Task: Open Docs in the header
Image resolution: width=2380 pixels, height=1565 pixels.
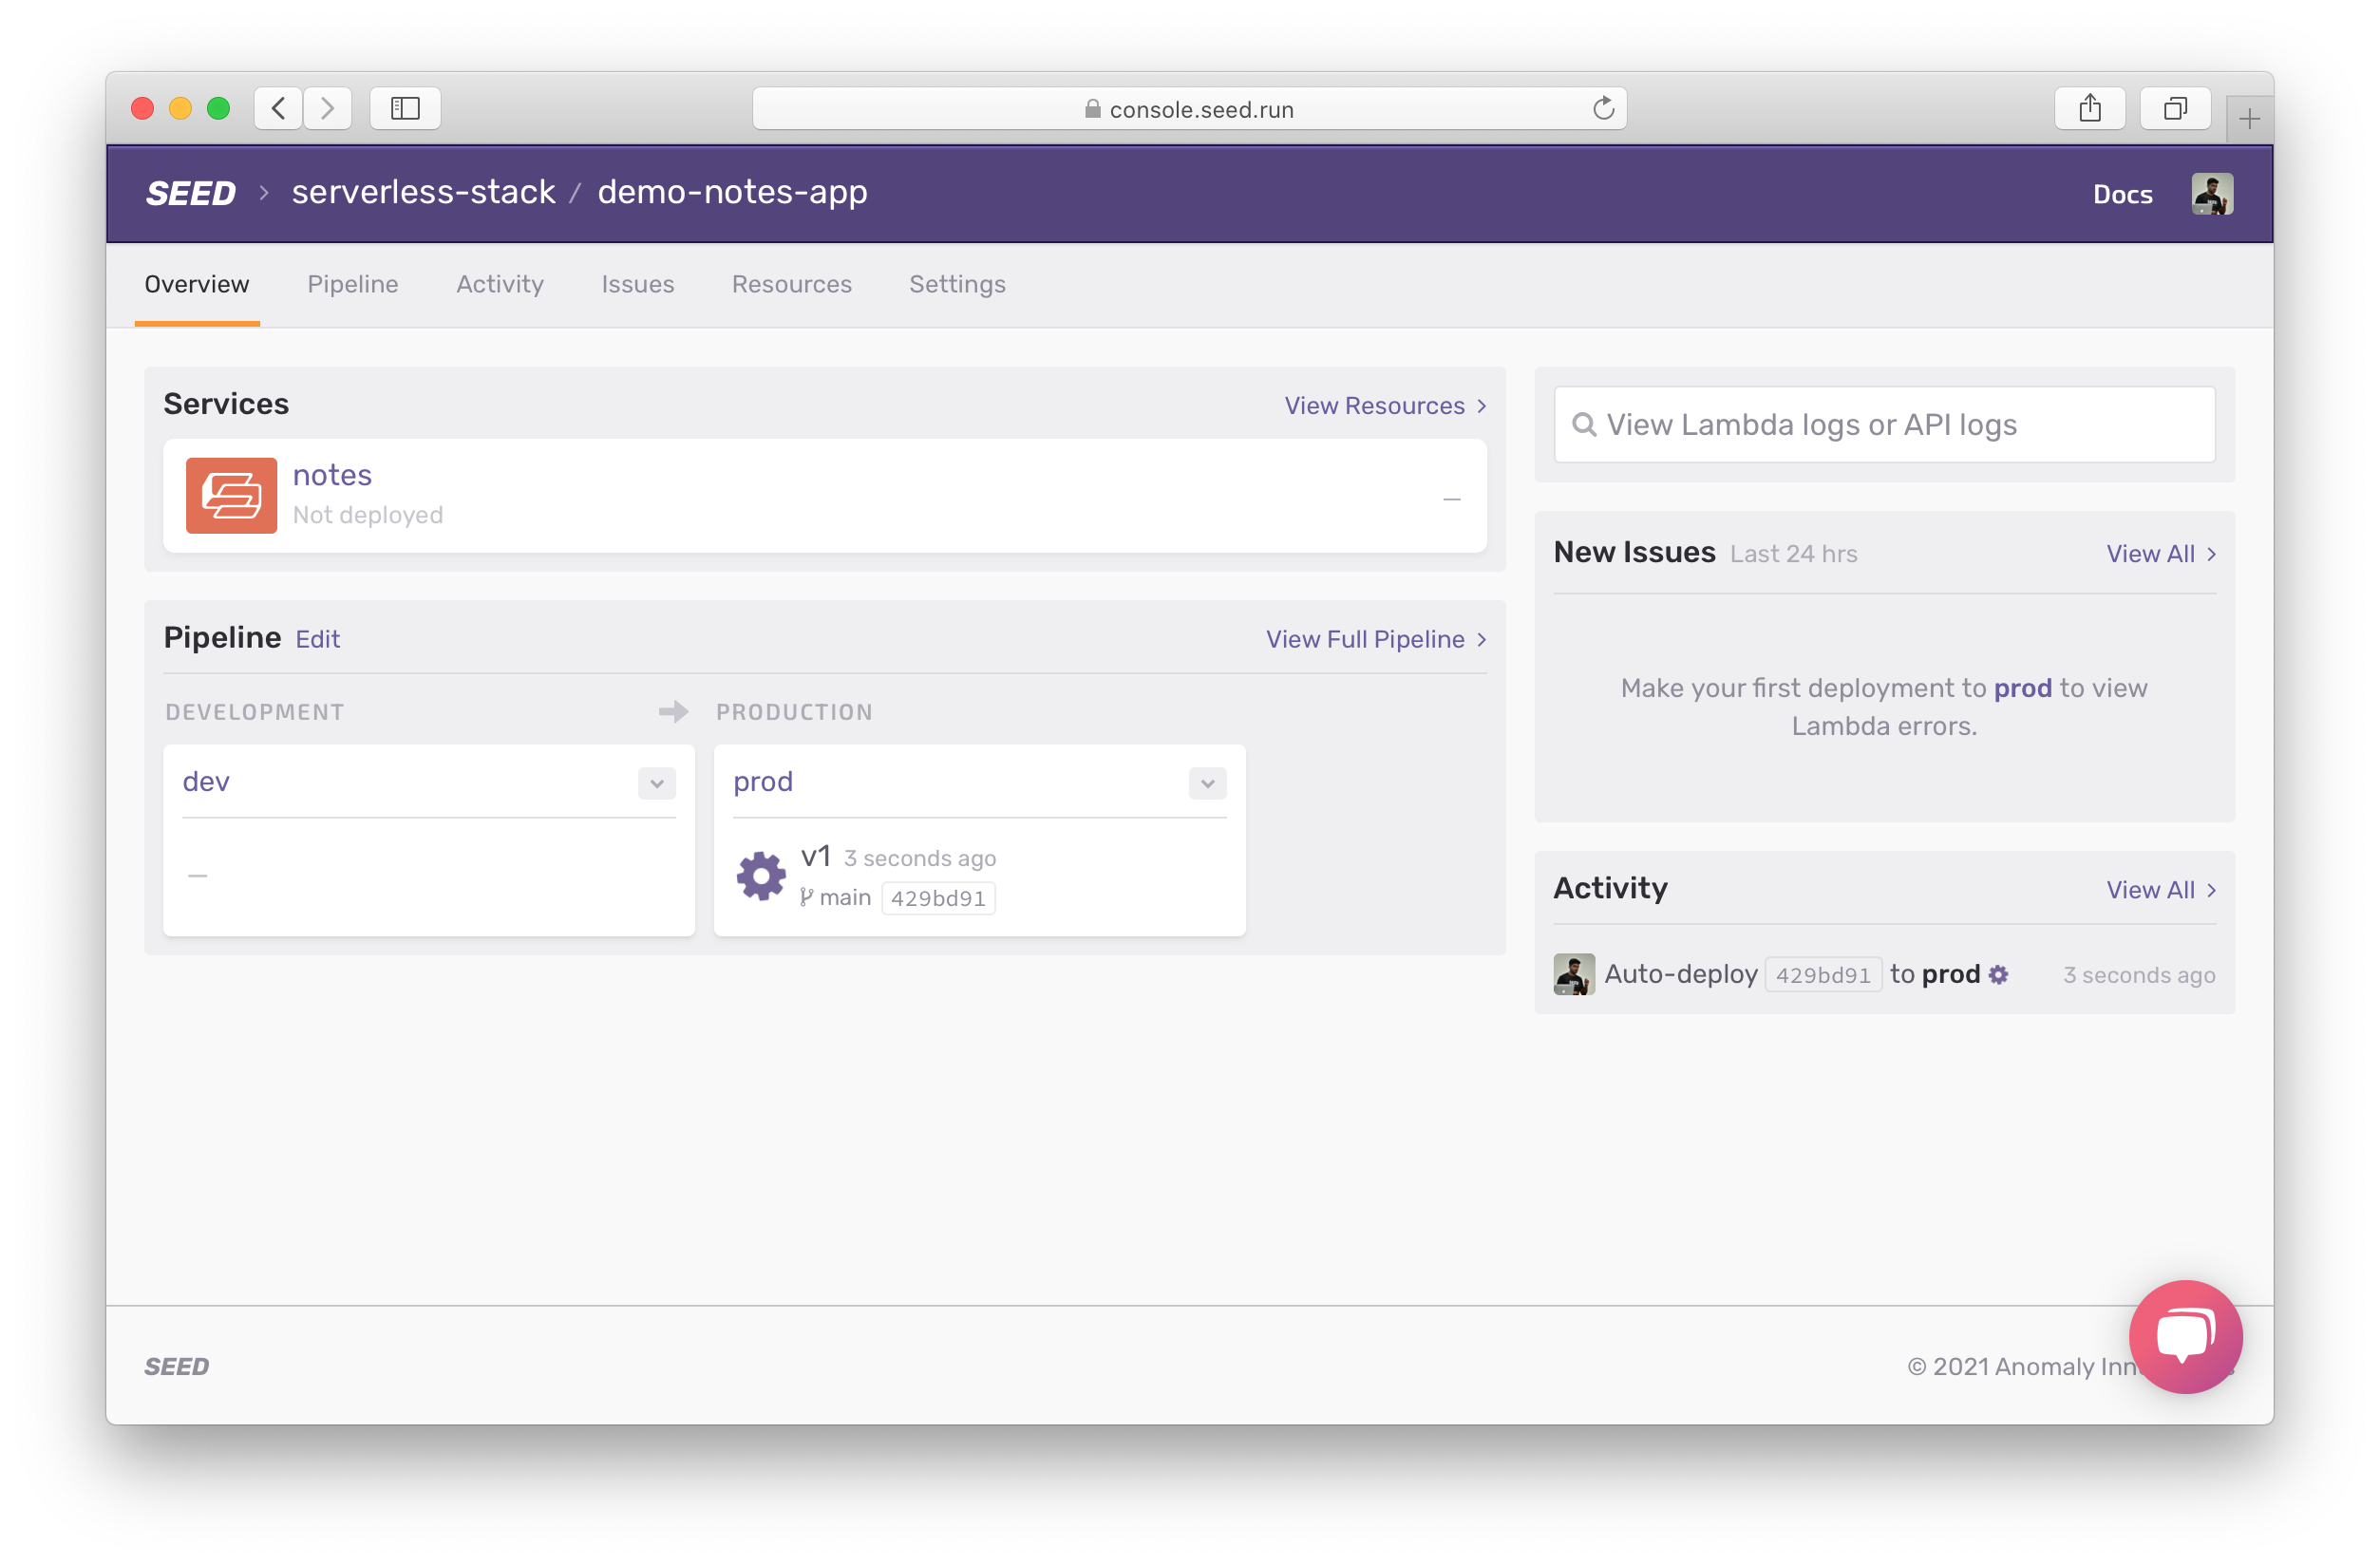Action: coord(2122,194)
